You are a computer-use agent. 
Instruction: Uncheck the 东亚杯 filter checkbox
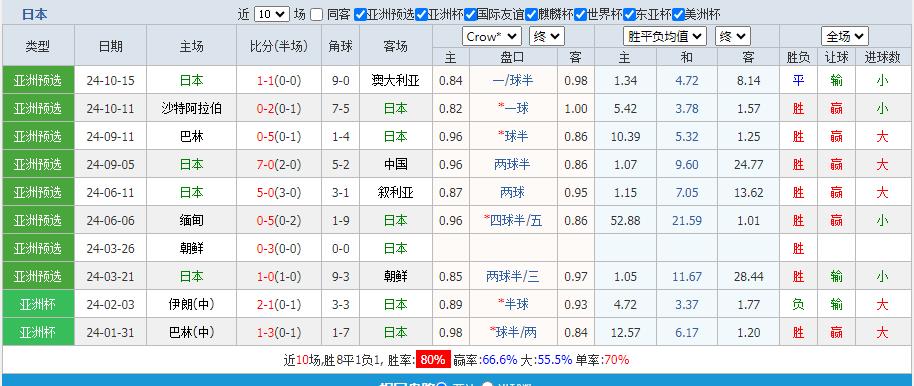(x=629, y=15)
